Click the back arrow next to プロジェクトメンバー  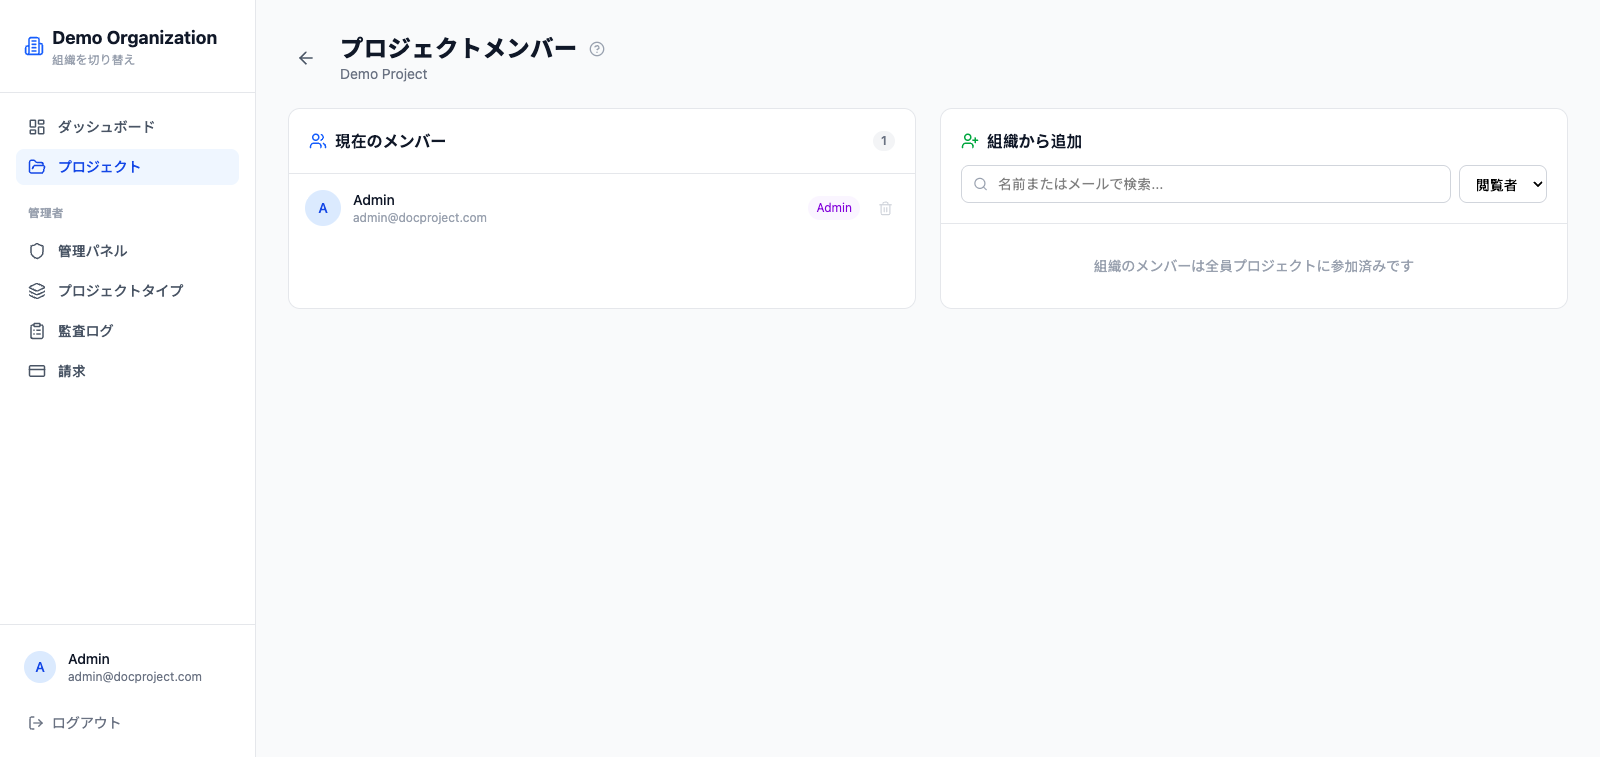tap(306, 58)
